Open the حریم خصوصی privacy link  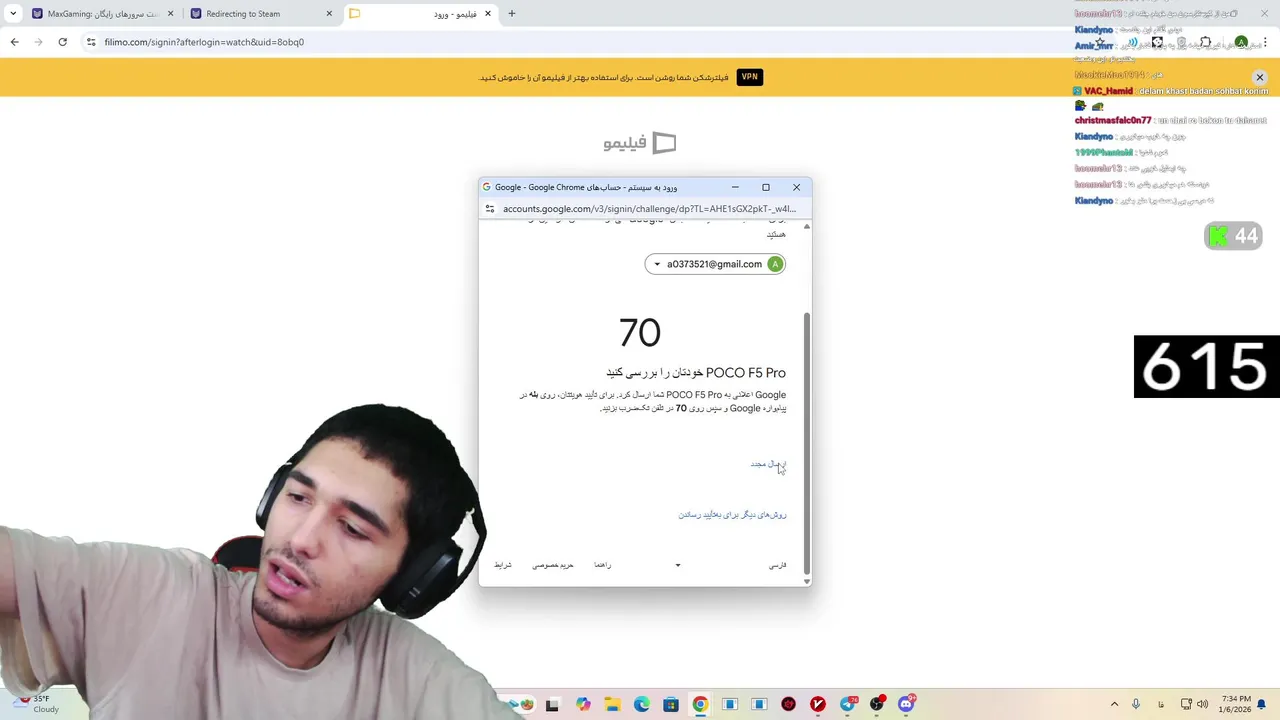[x=553, y=565]
